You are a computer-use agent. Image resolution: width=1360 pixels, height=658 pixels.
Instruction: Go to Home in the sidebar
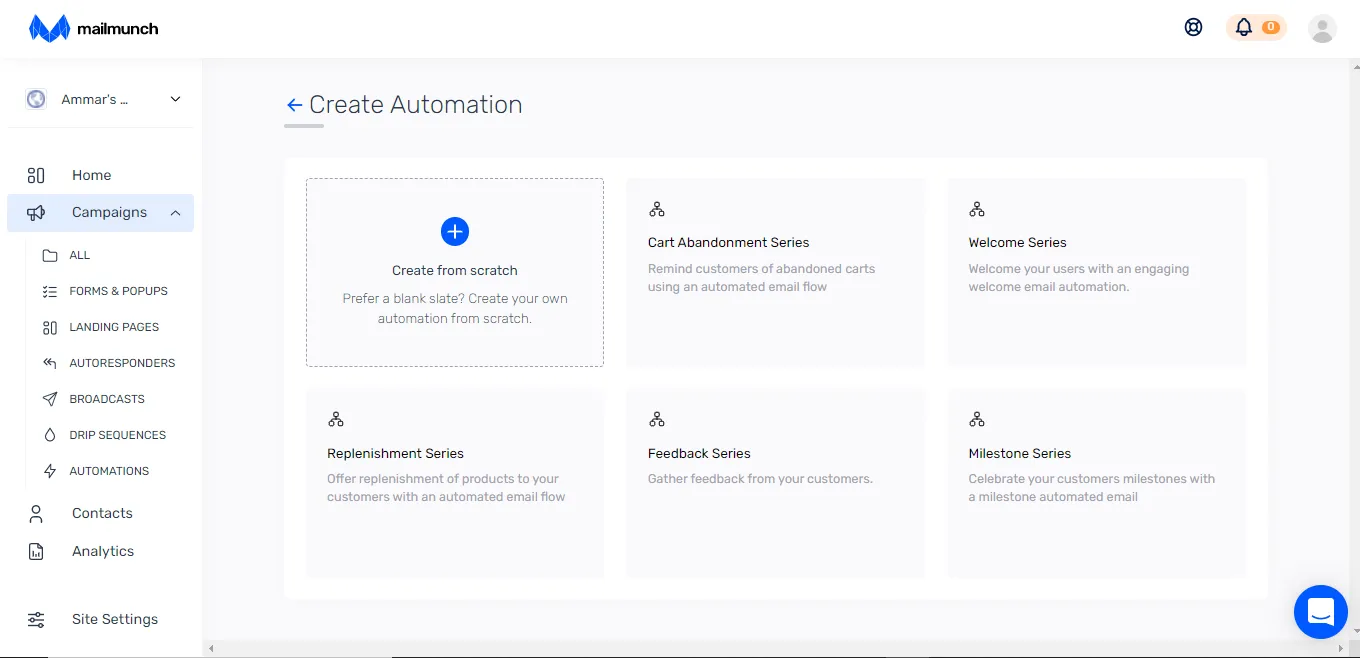click(x=91, y=175)
